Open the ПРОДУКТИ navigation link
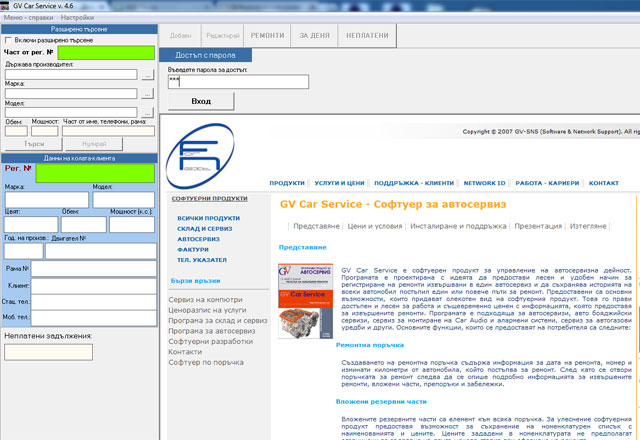 pyautogui.click(x=287, y=183)
